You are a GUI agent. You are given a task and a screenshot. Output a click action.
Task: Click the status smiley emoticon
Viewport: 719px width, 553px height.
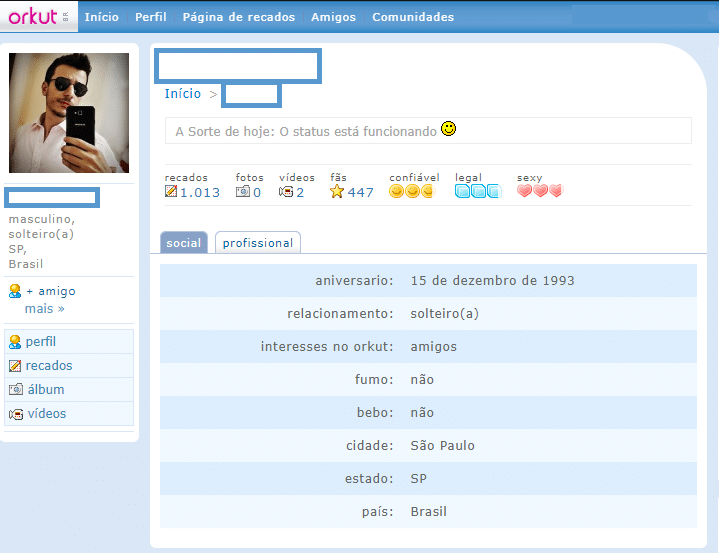tap(449, 129)
